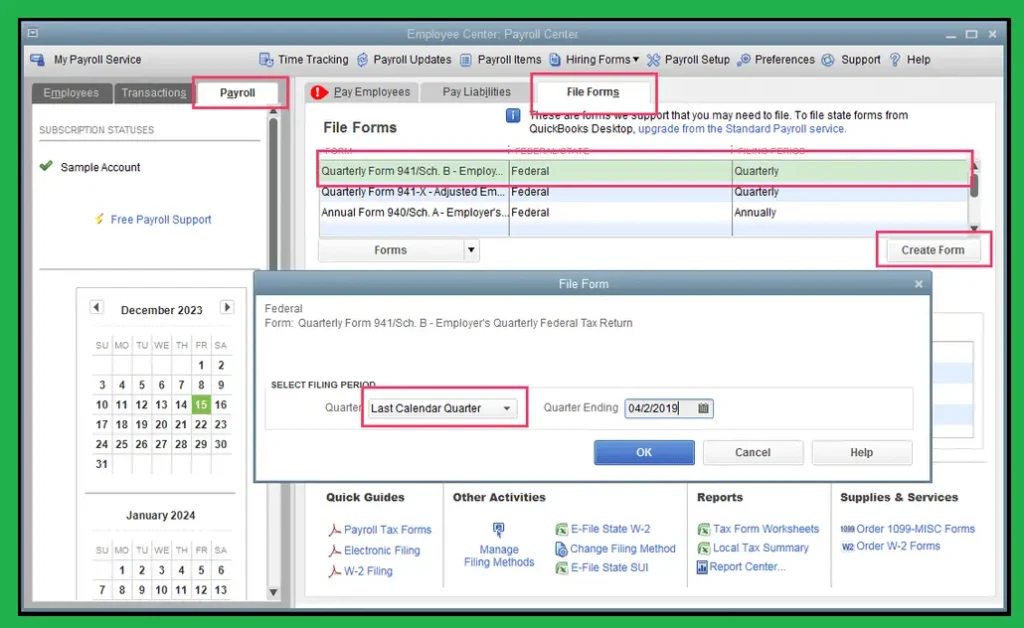Click the Help question mark icon

coord(895,60)
